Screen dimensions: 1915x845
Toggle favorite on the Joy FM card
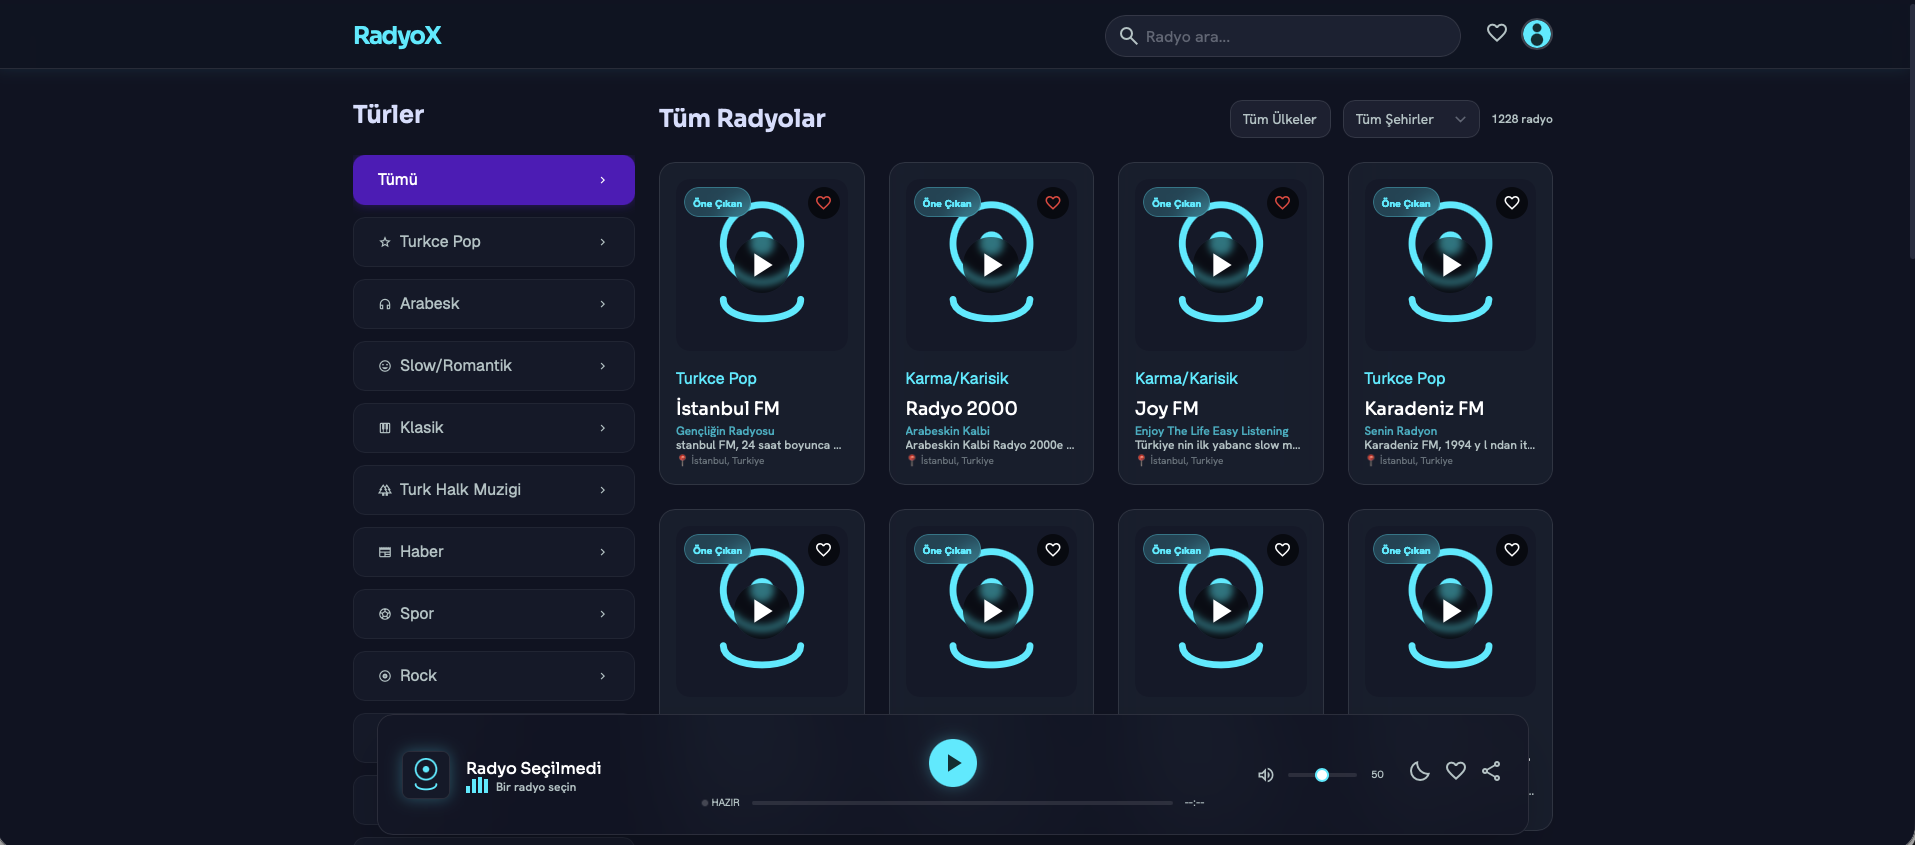(x=1283, y=203)
